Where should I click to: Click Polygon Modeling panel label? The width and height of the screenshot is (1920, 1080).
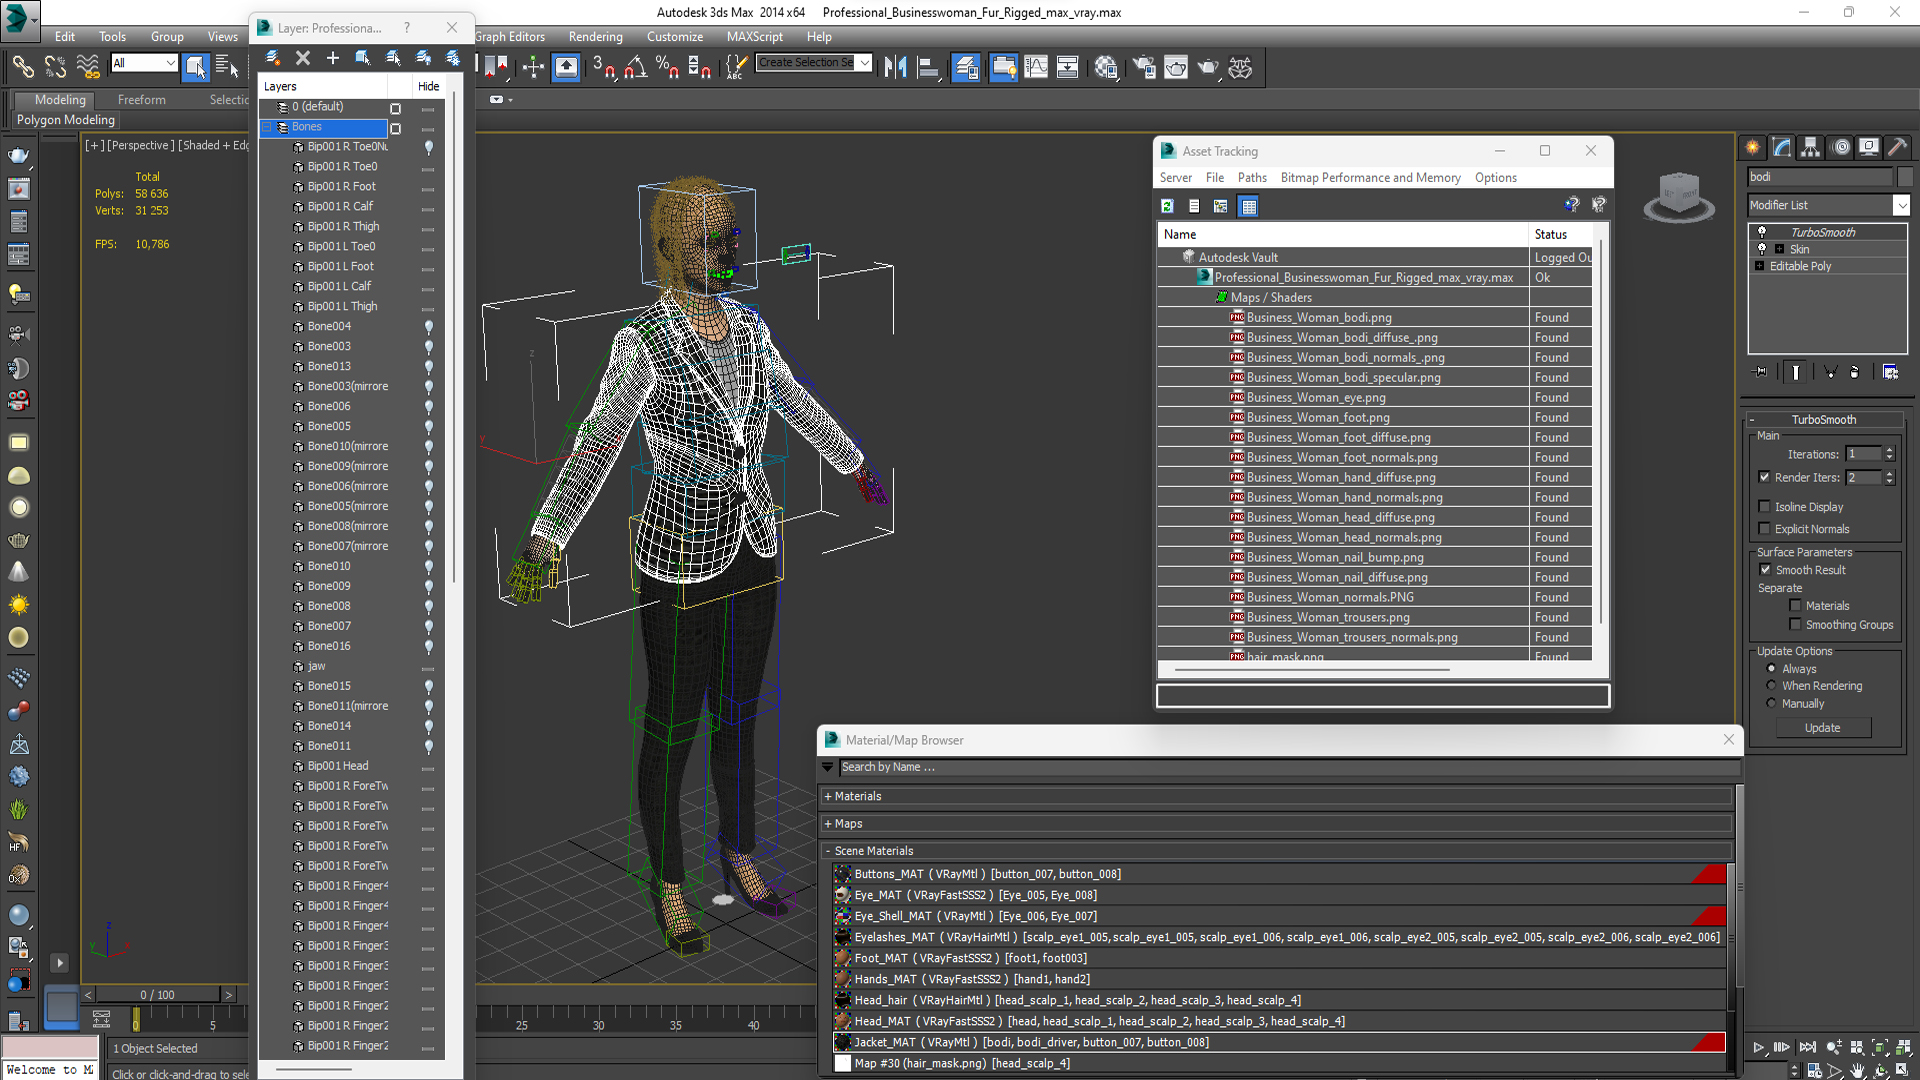pos(66,119)
